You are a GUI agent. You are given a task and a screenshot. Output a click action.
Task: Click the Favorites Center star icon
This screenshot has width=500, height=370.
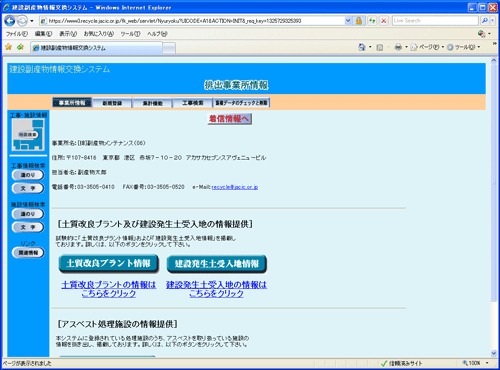coord(8,47)
